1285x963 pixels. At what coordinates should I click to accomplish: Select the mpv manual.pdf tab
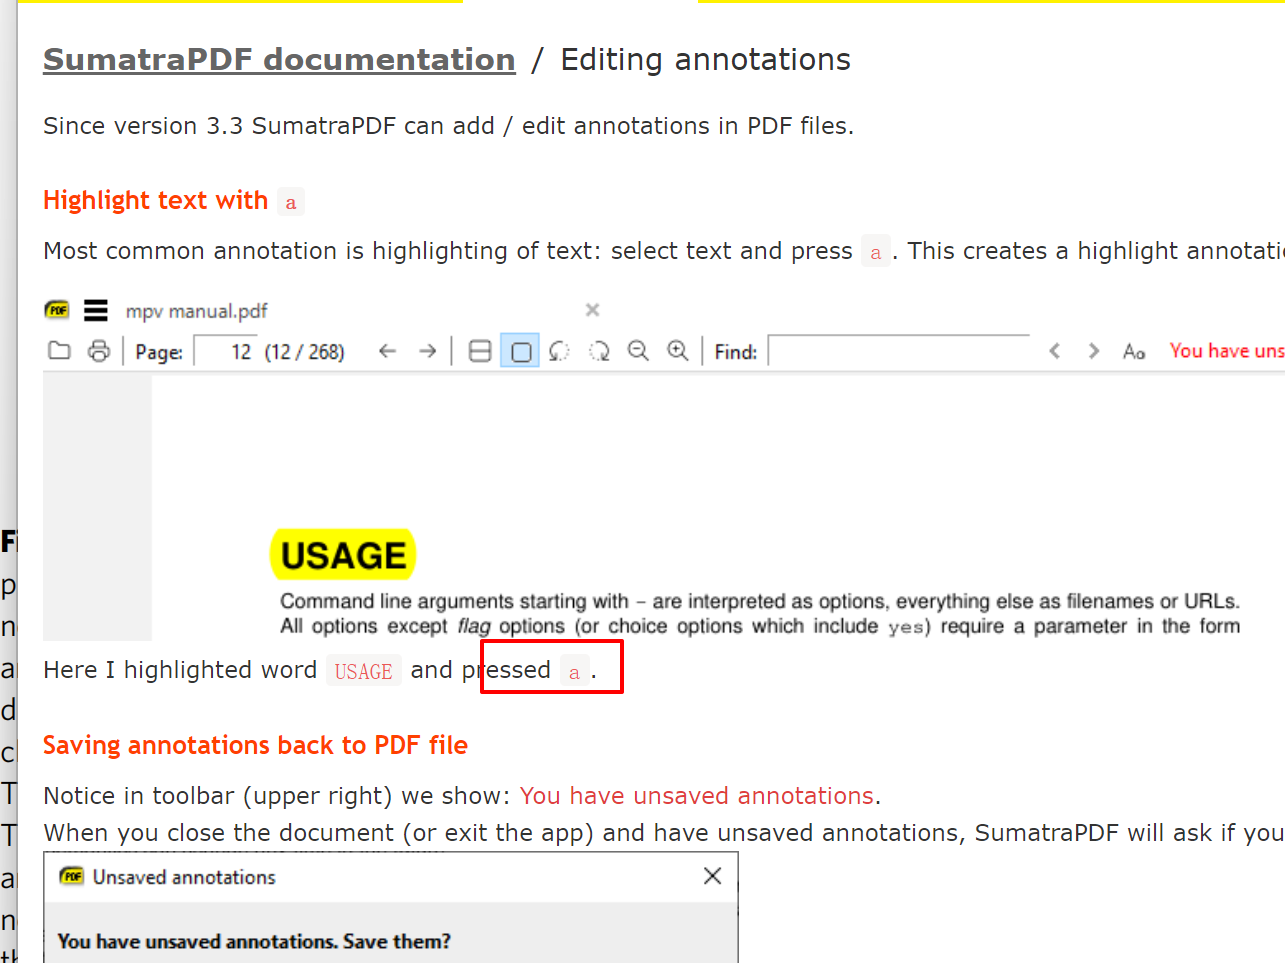coord(196,311)
